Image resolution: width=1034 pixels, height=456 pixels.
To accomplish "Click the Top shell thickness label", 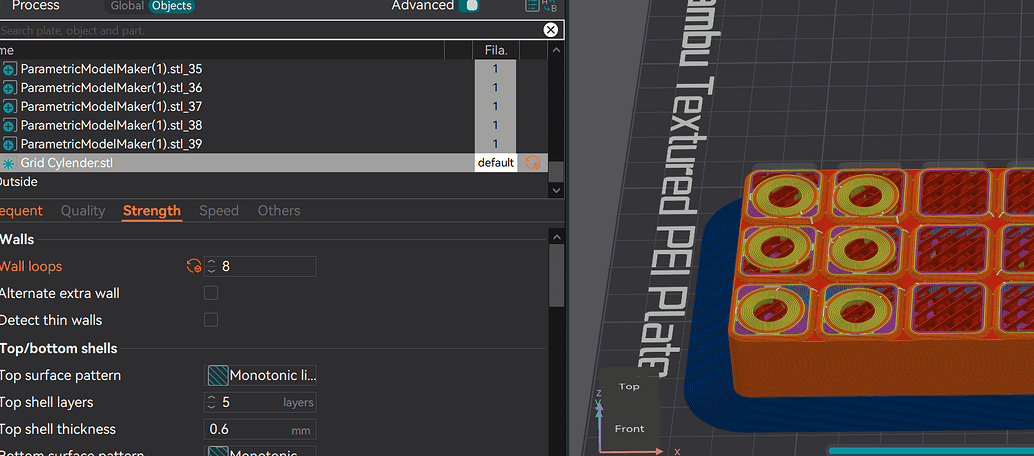I will [58, 429].
